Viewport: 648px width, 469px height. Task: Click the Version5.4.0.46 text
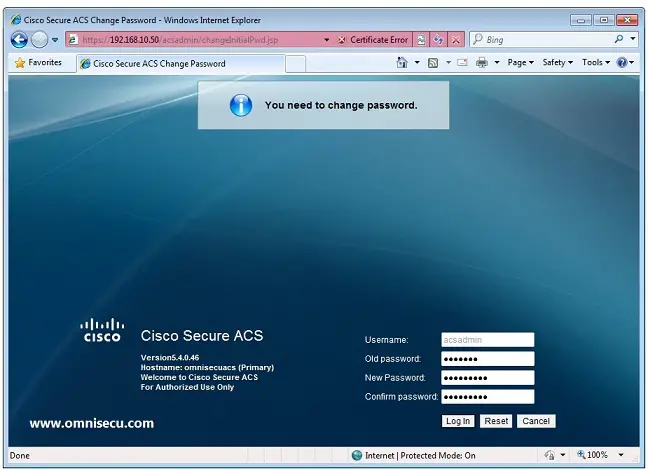tap(170, 357)
